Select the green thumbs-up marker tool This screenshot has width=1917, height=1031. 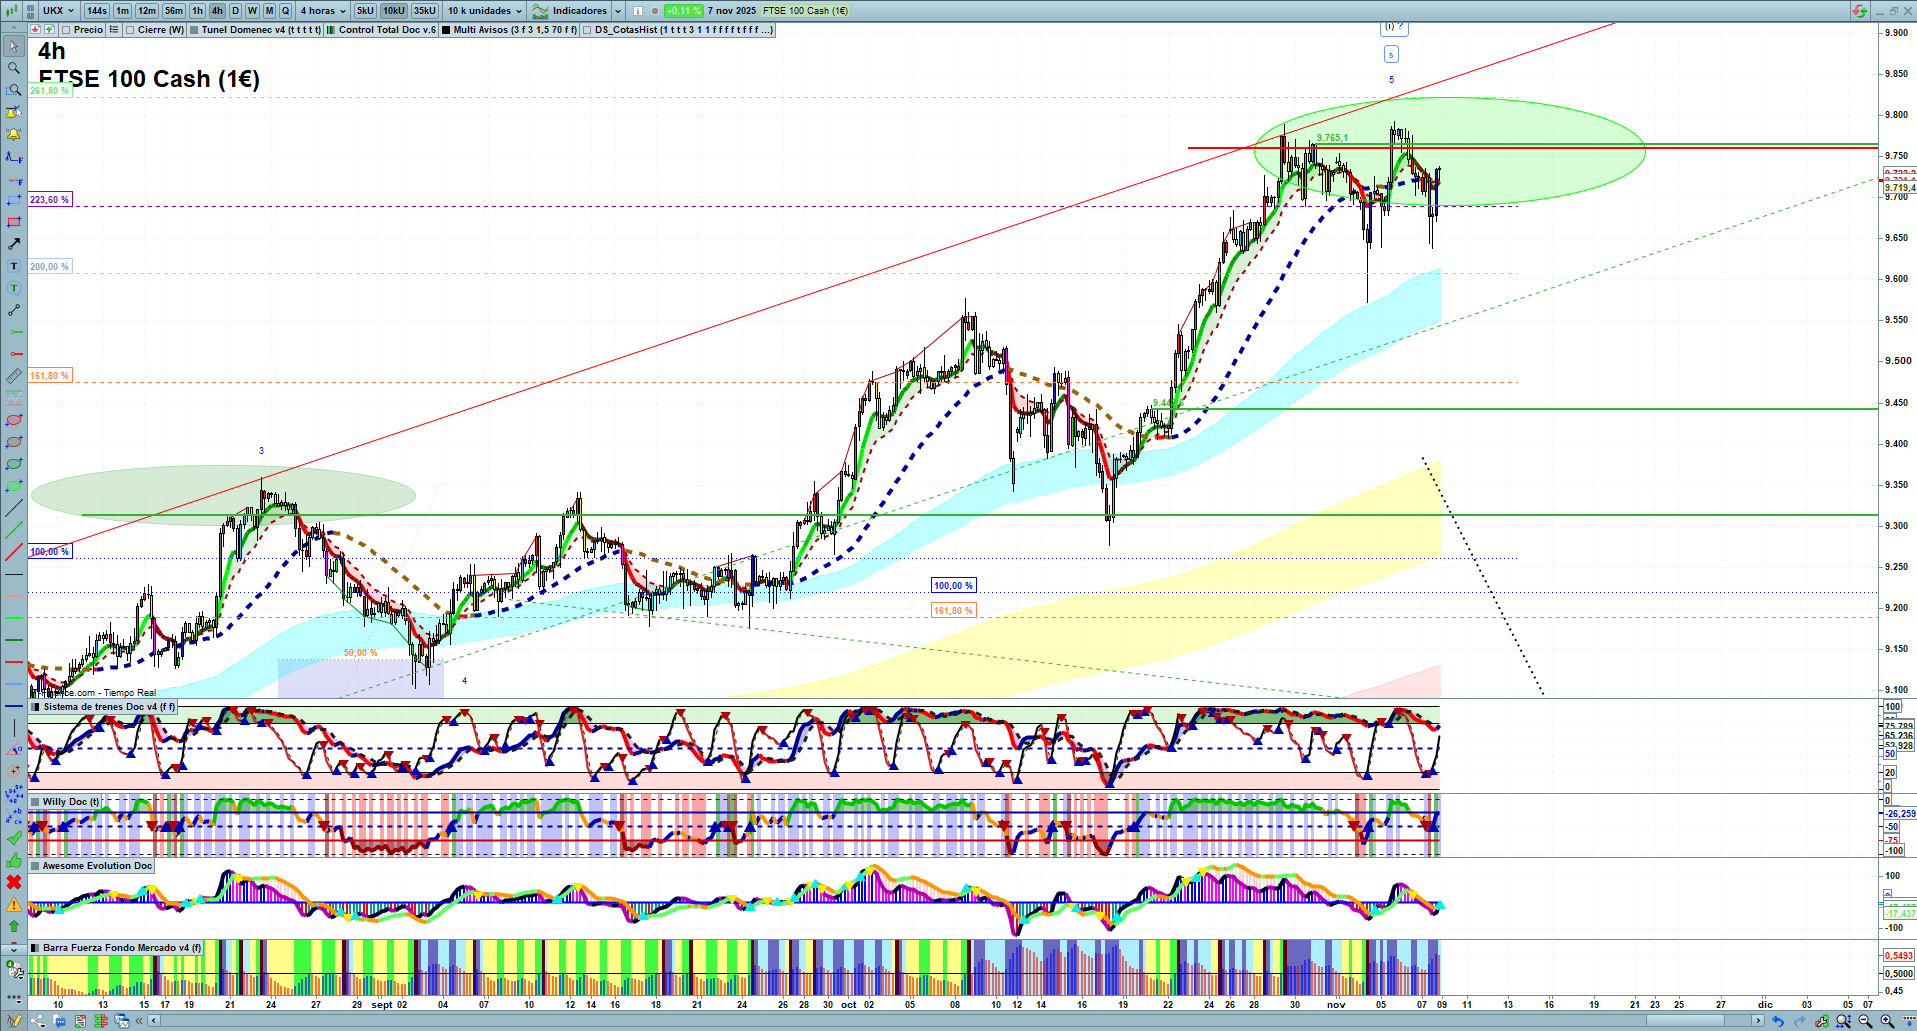[14, 860]
